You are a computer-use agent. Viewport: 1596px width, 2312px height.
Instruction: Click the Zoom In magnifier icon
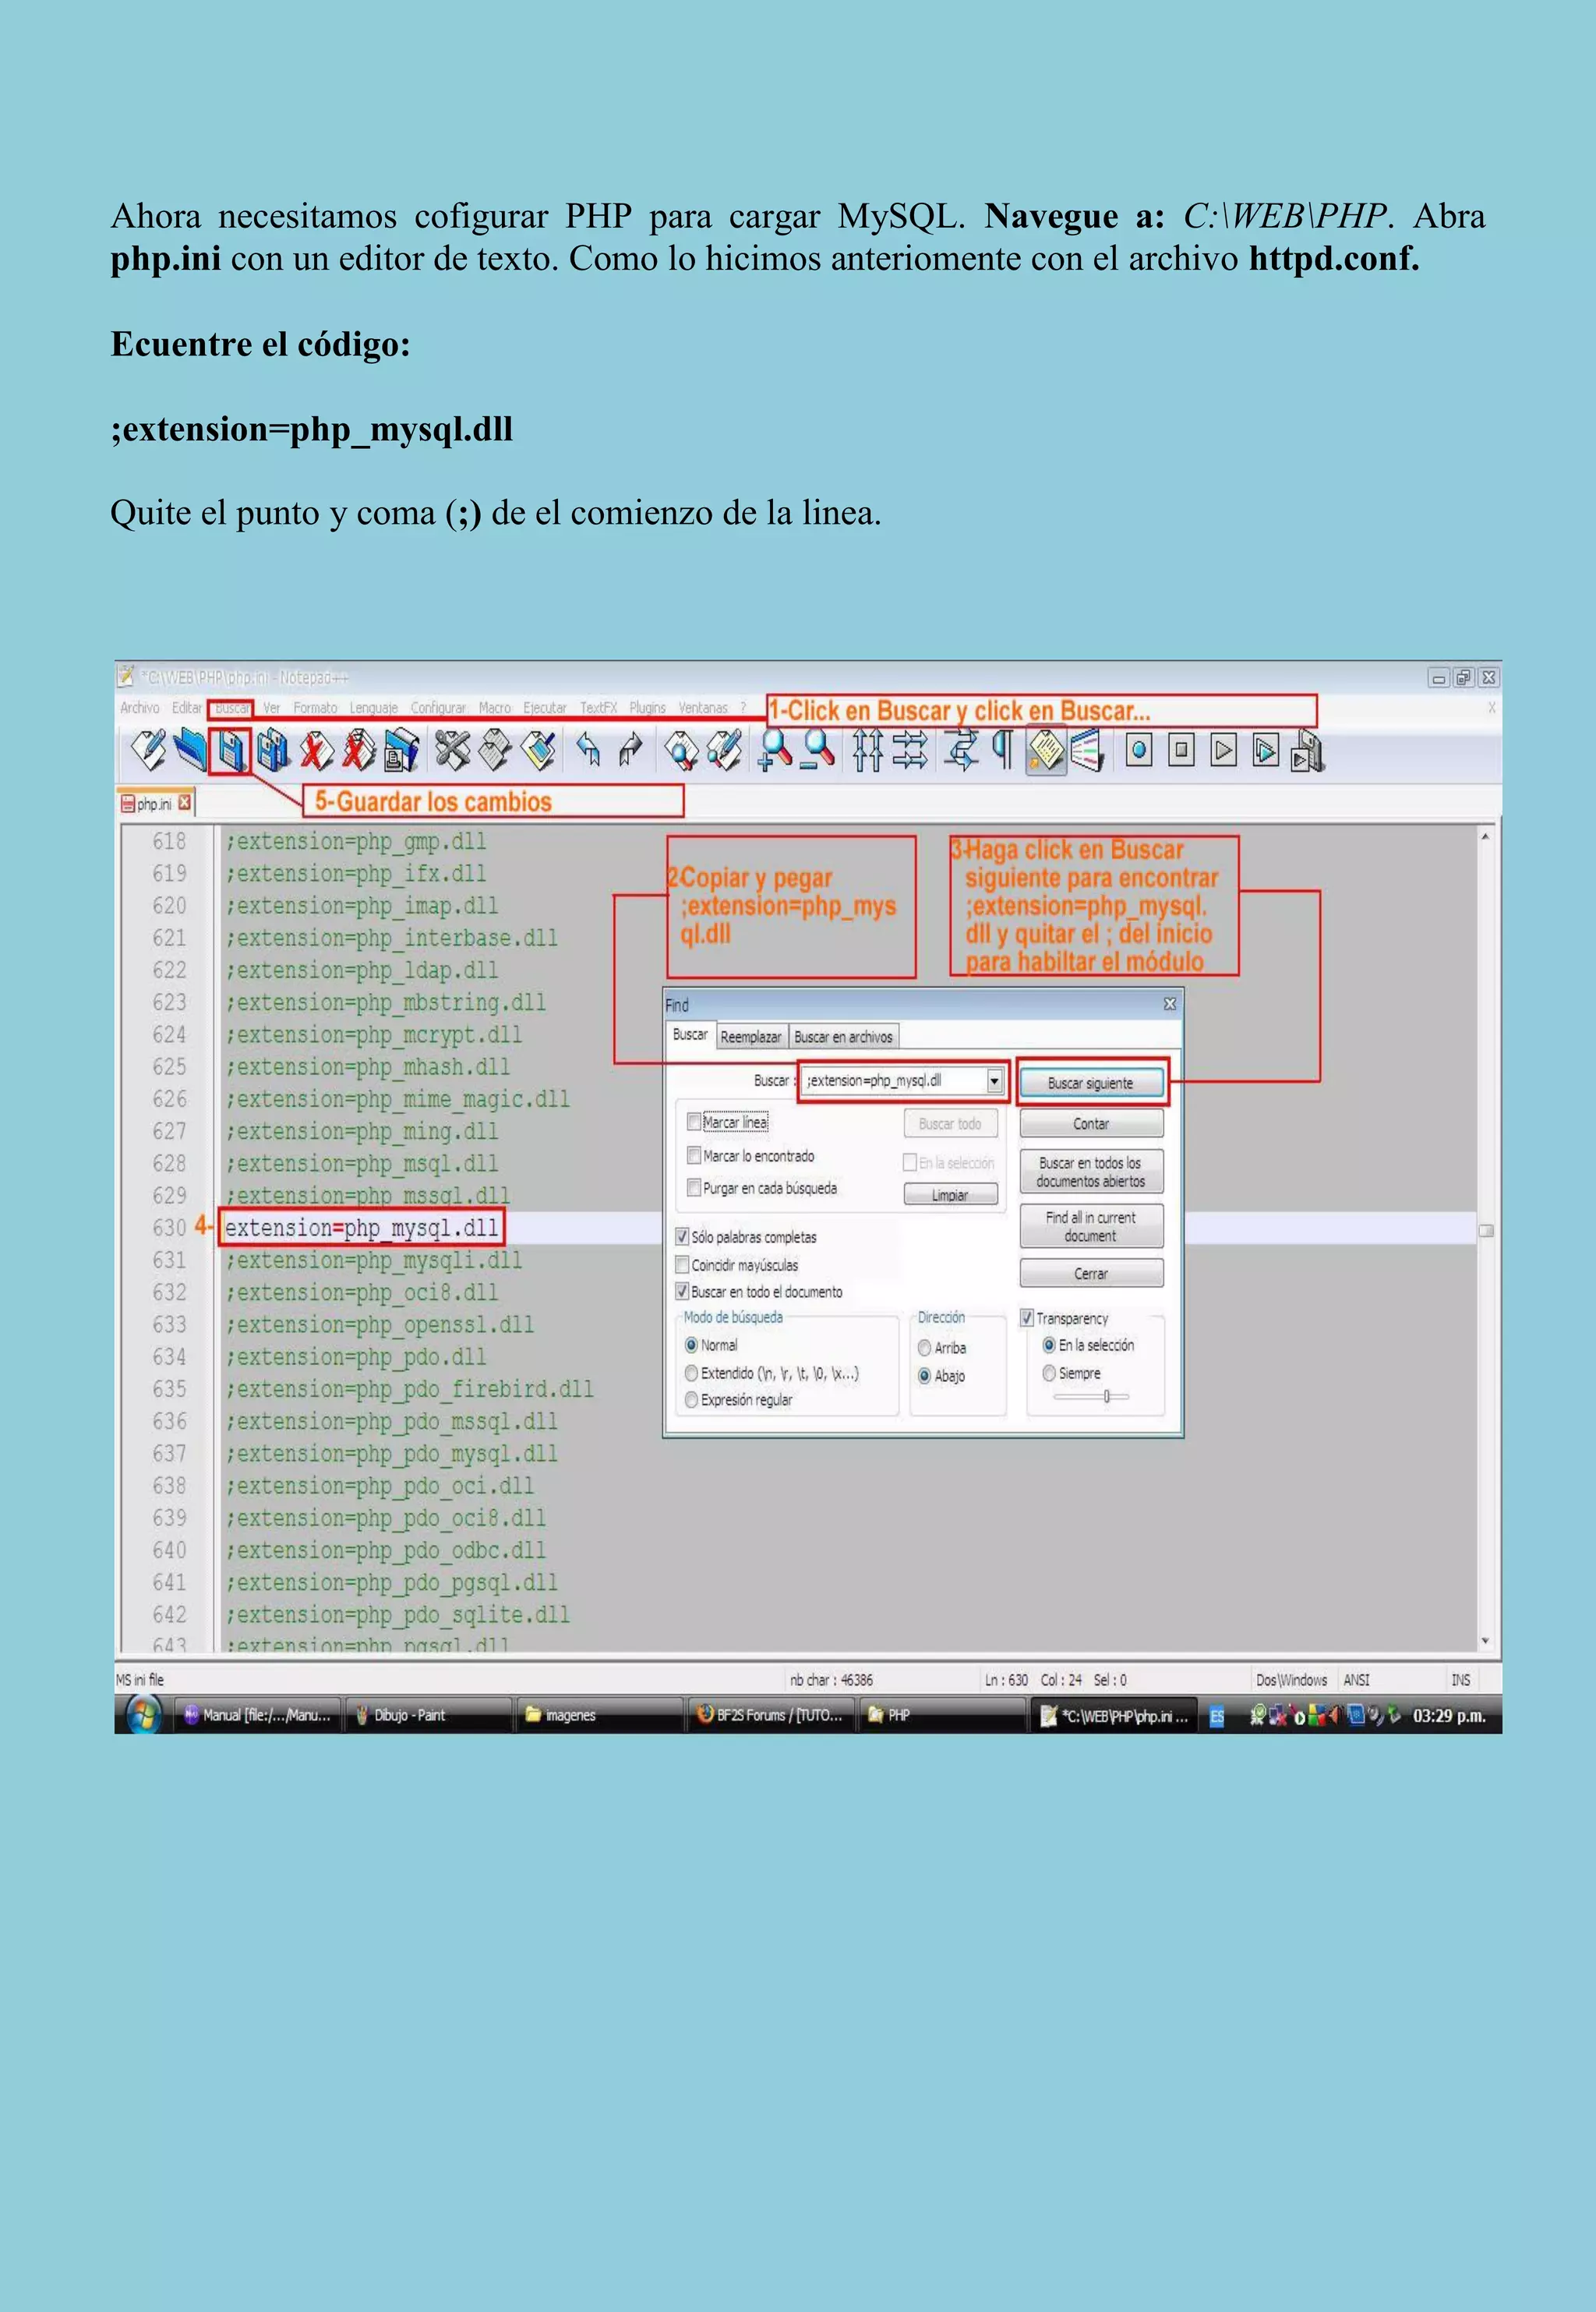coord(775,750)
